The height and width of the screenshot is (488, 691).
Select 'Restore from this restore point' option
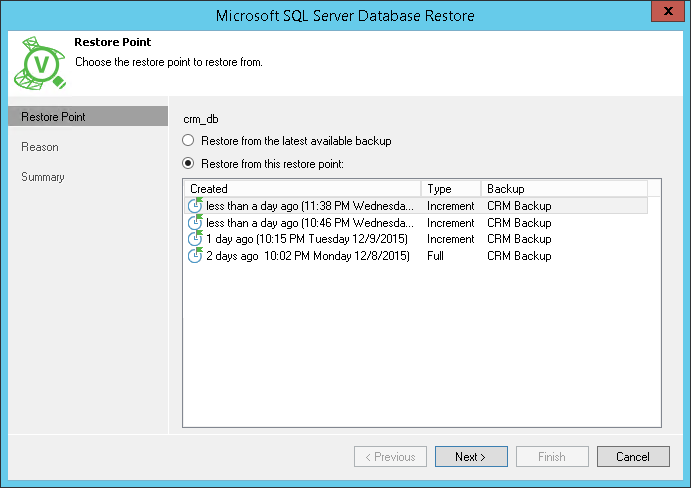coord(187,163)
